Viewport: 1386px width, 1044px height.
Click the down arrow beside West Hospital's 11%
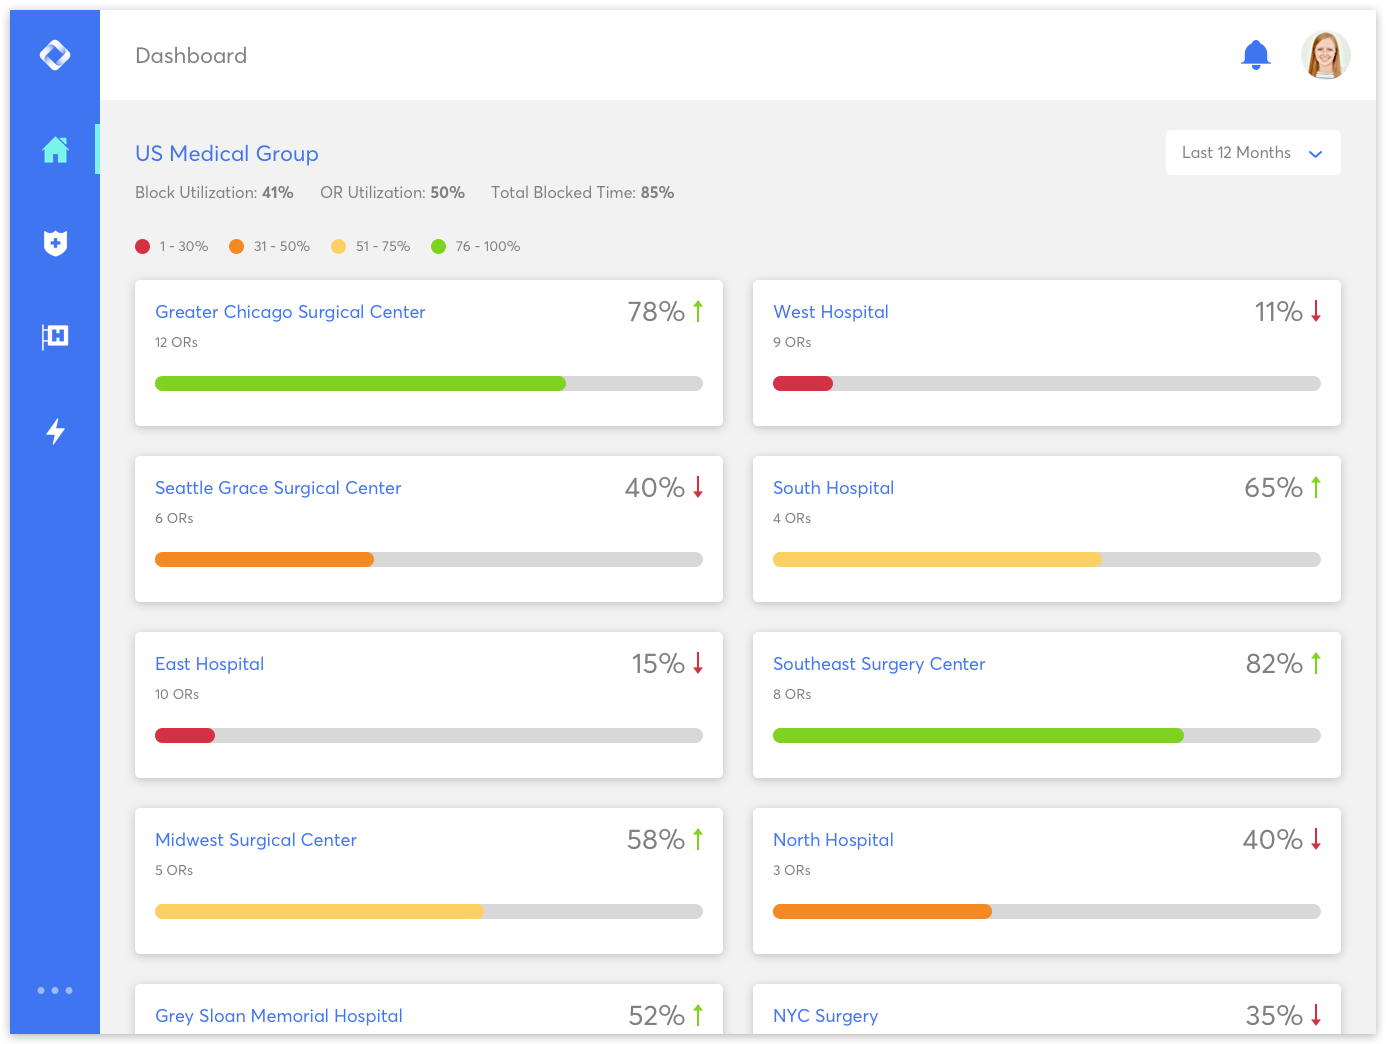click(1316, 311)
